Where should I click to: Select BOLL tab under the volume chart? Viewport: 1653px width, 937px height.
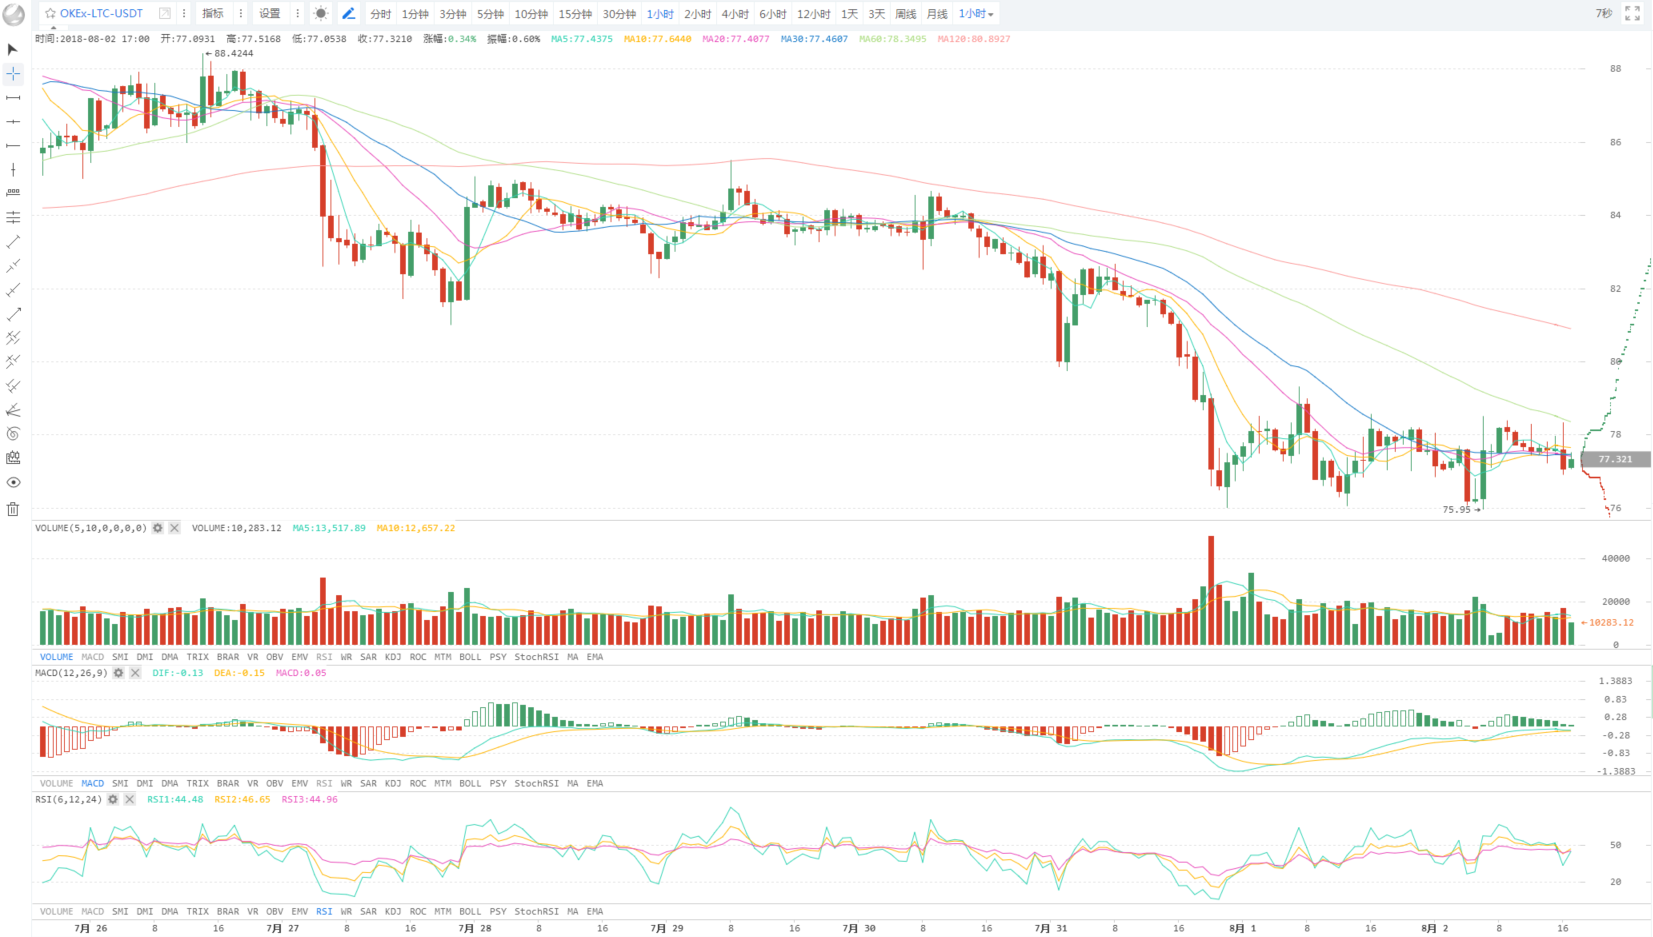(x=470, y=657)
